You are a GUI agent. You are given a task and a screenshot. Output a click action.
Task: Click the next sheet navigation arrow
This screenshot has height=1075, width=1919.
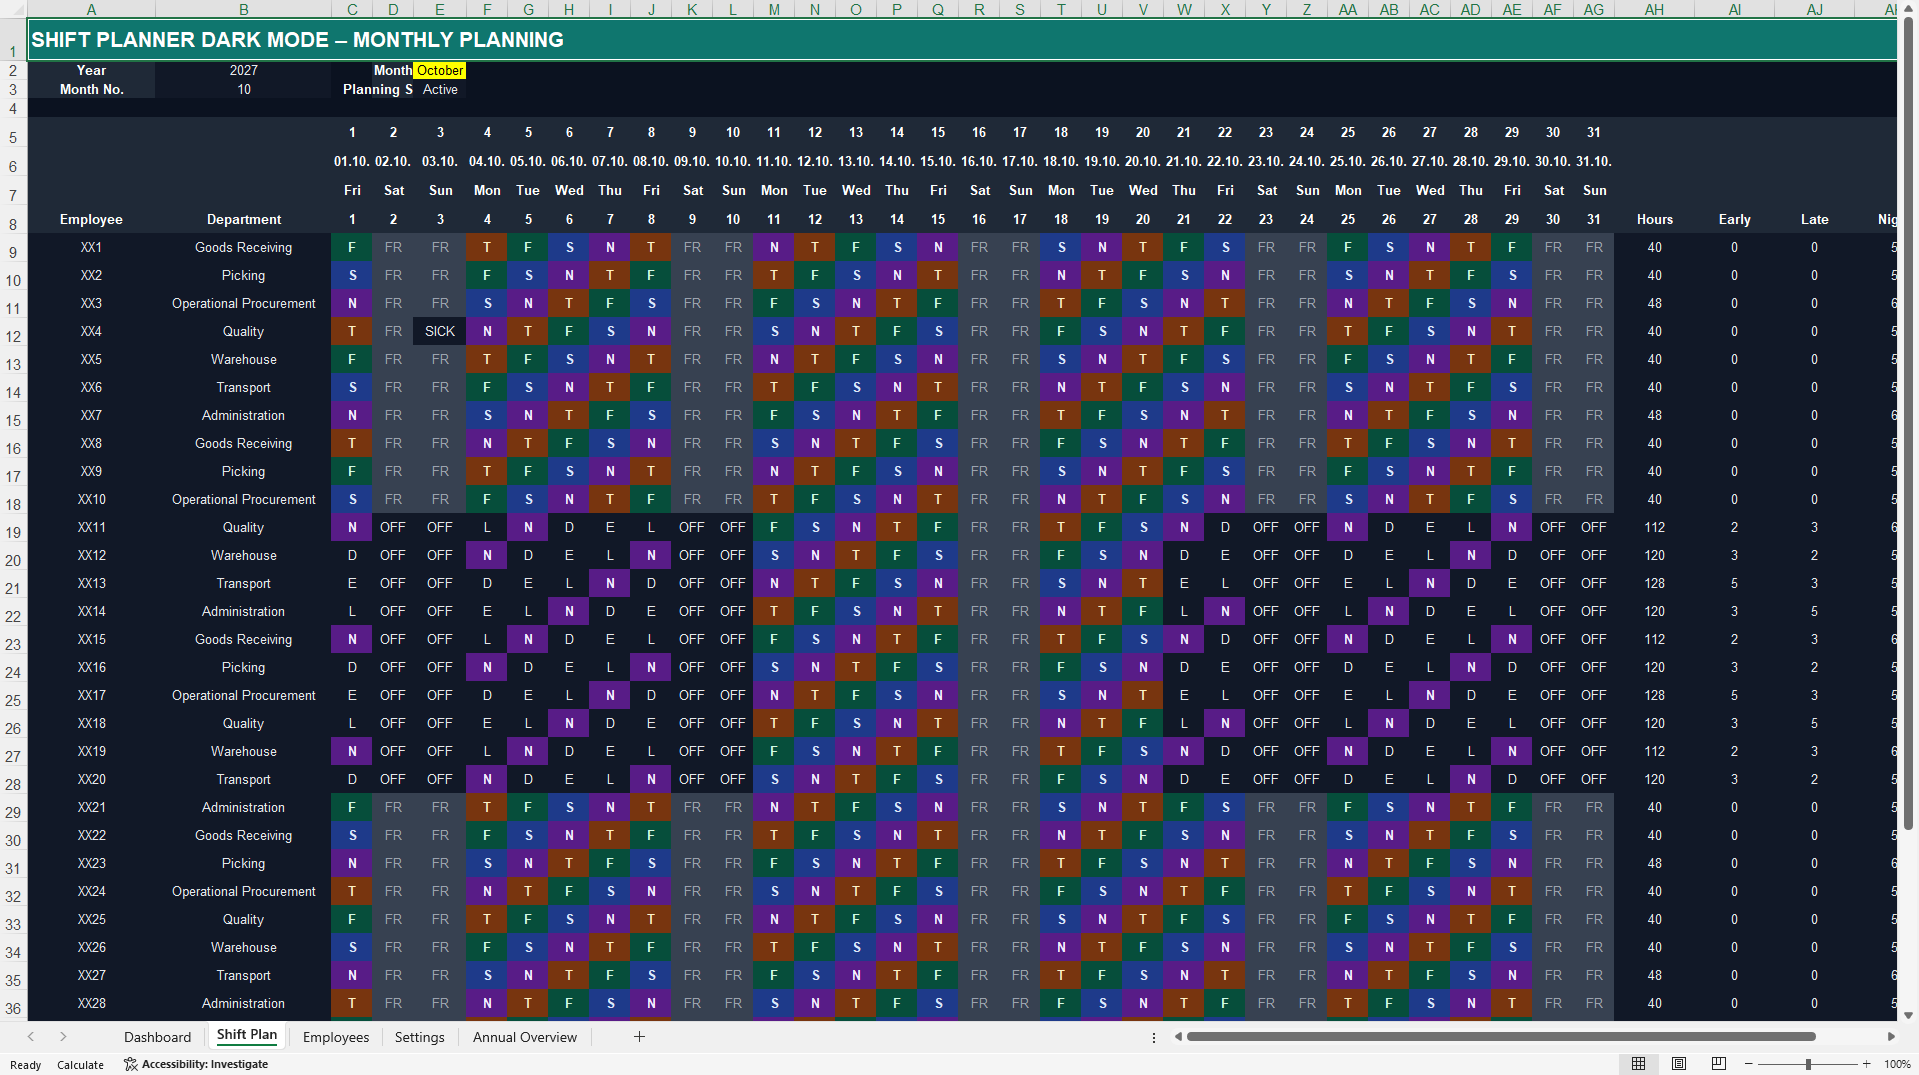coord(63,1037)
